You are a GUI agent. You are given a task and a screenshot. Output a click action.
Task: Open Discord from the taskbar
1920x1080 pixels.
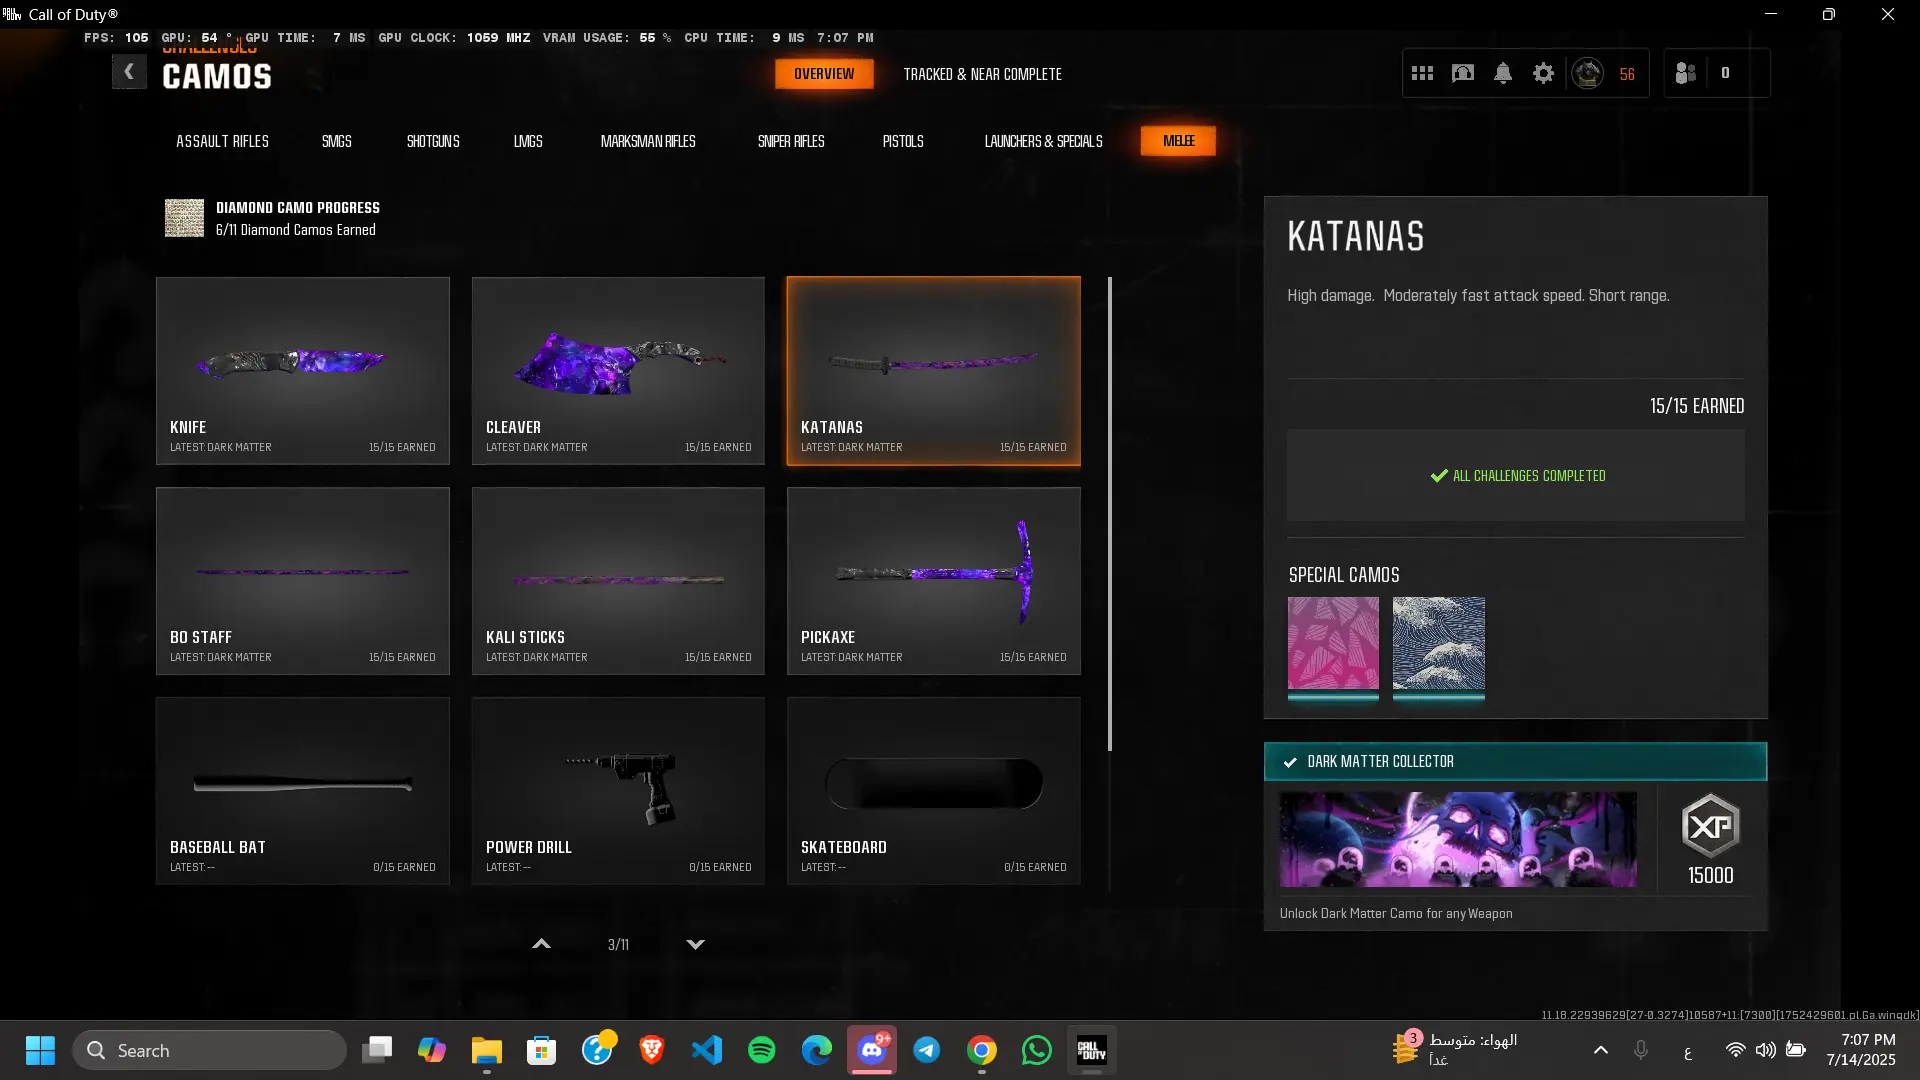click(872, 1050)
